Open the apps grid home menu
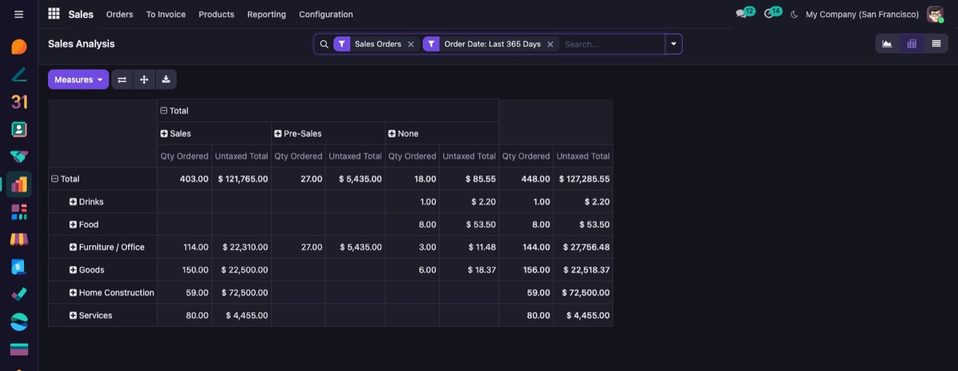958x371 pixels. pyautogui.click(x=54, y=14)
